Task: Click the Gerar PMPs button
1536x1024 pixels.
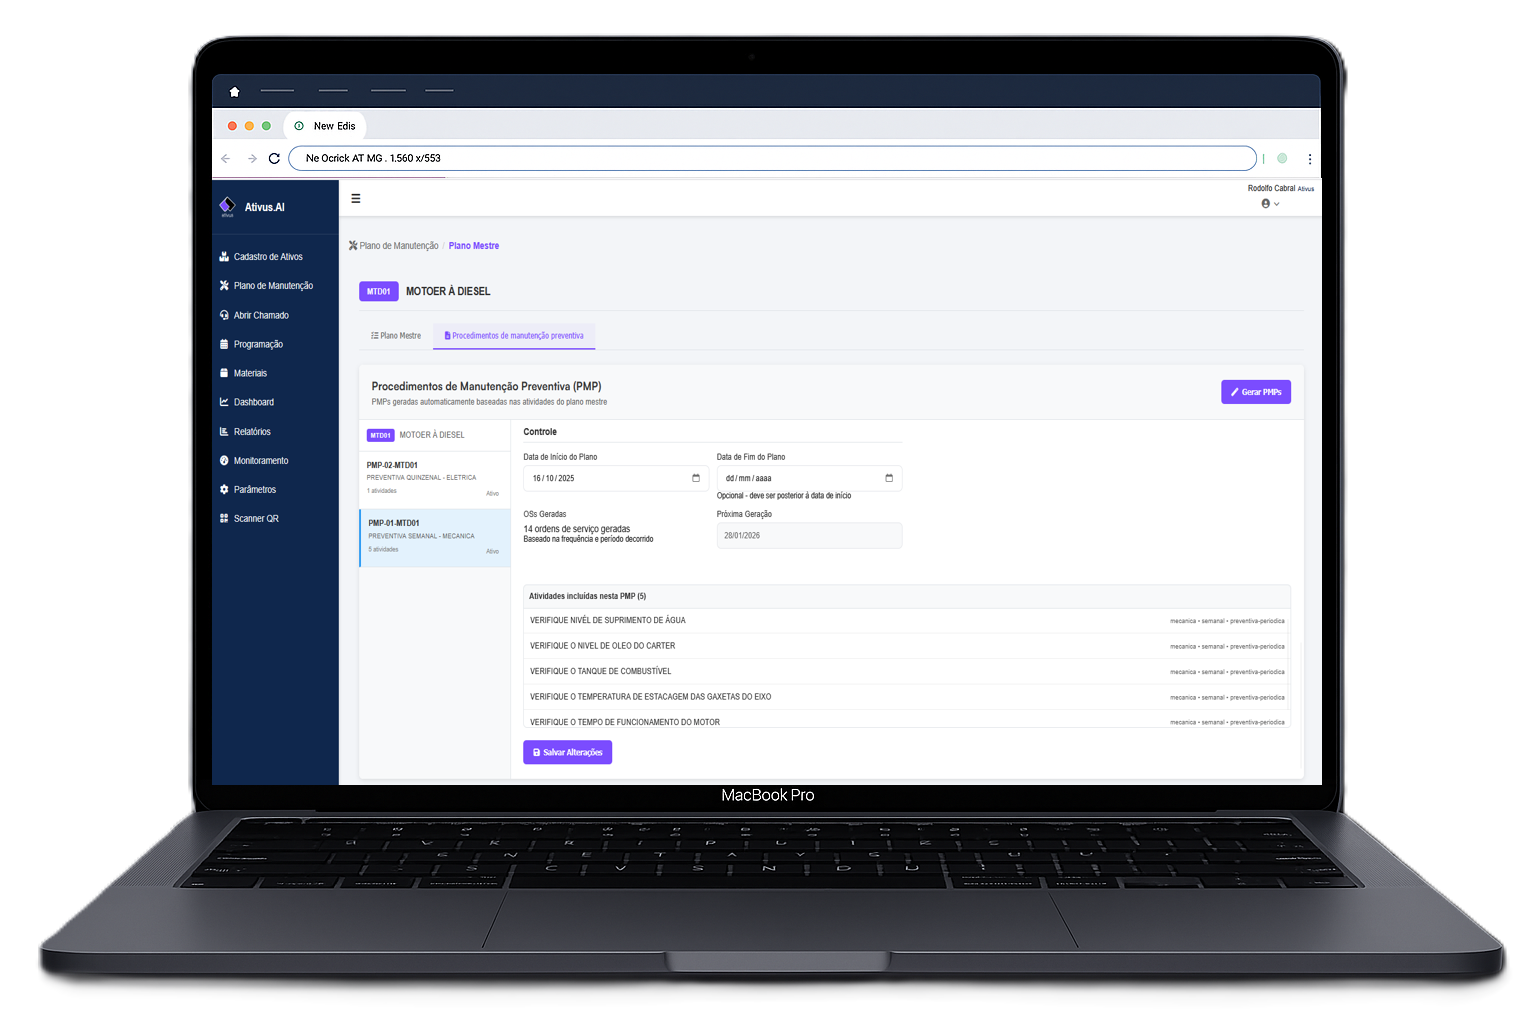Action: [x=1255, y=392]
